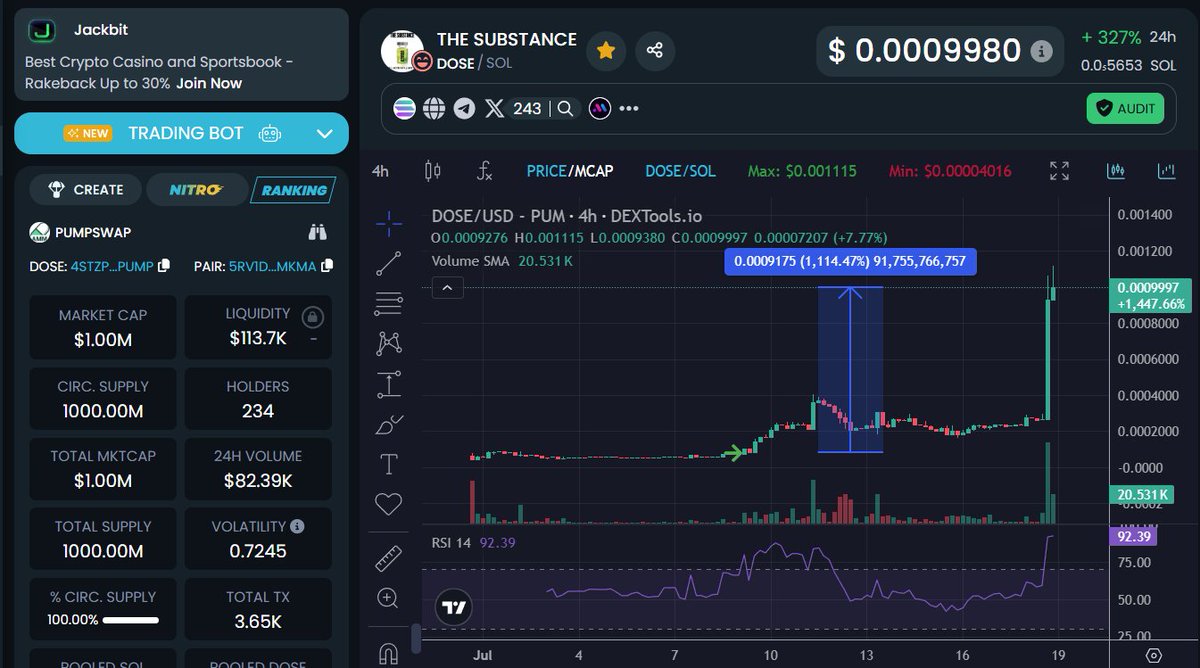Visit the project website via the globe icon
The image size is (1200, 668).
click(434, 109)
